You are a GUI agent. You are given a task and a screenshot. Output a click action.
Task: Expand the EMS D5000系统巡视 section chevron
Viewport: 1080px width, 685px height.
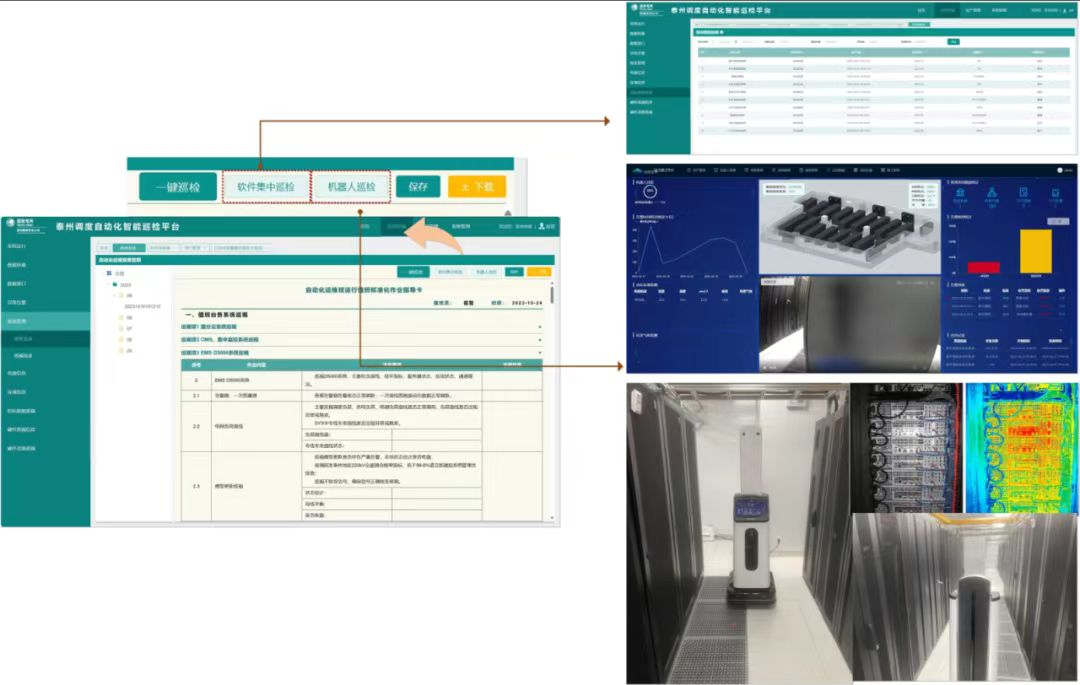(540, 352)
